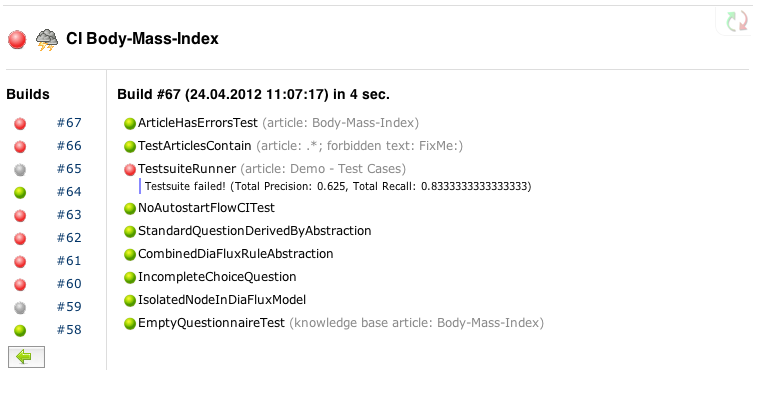757x393 pixels.
Task: Click the green back arrow button below builds
Action: (27, 357)
